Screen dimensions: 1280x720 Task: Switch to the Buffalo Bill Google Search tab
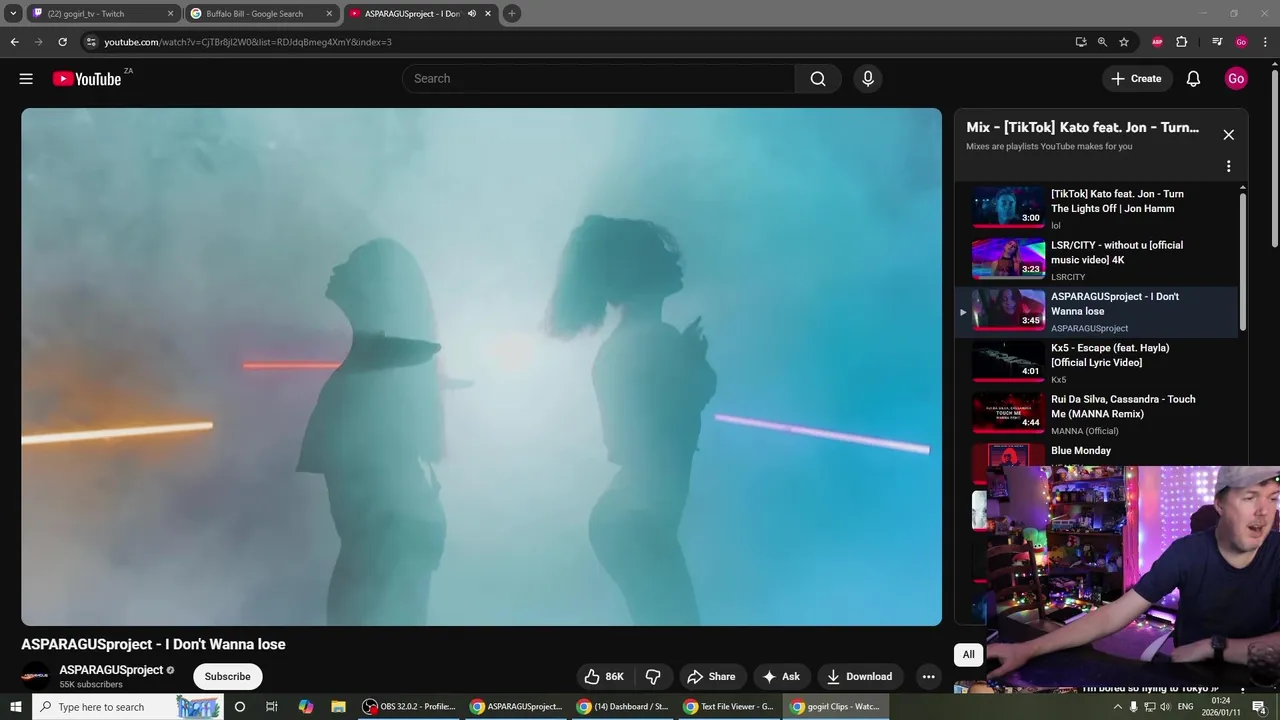(x=262, y=13)
